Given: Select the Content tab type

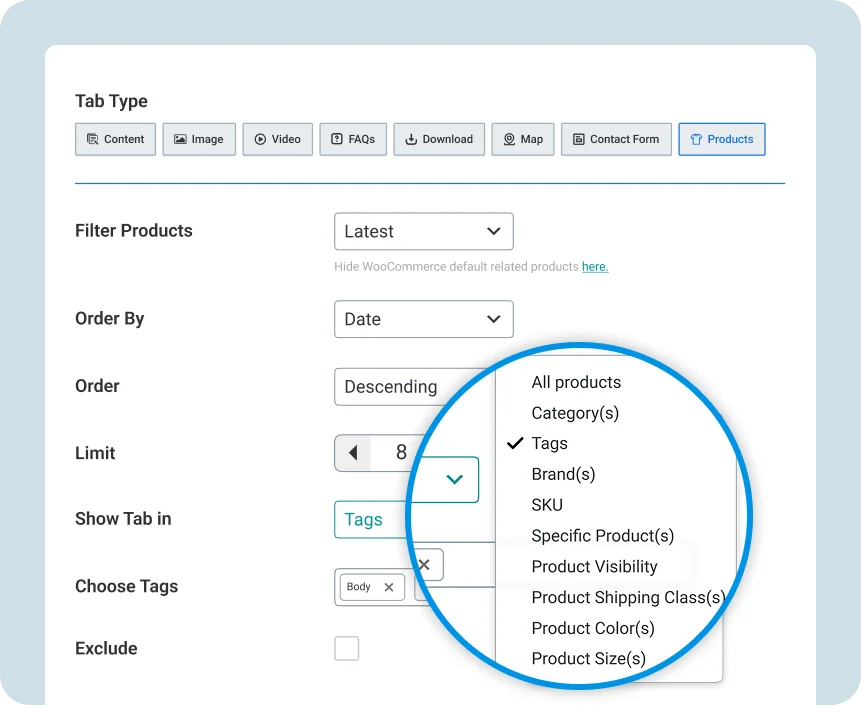Looking at the screenshot, I should 115,139.
